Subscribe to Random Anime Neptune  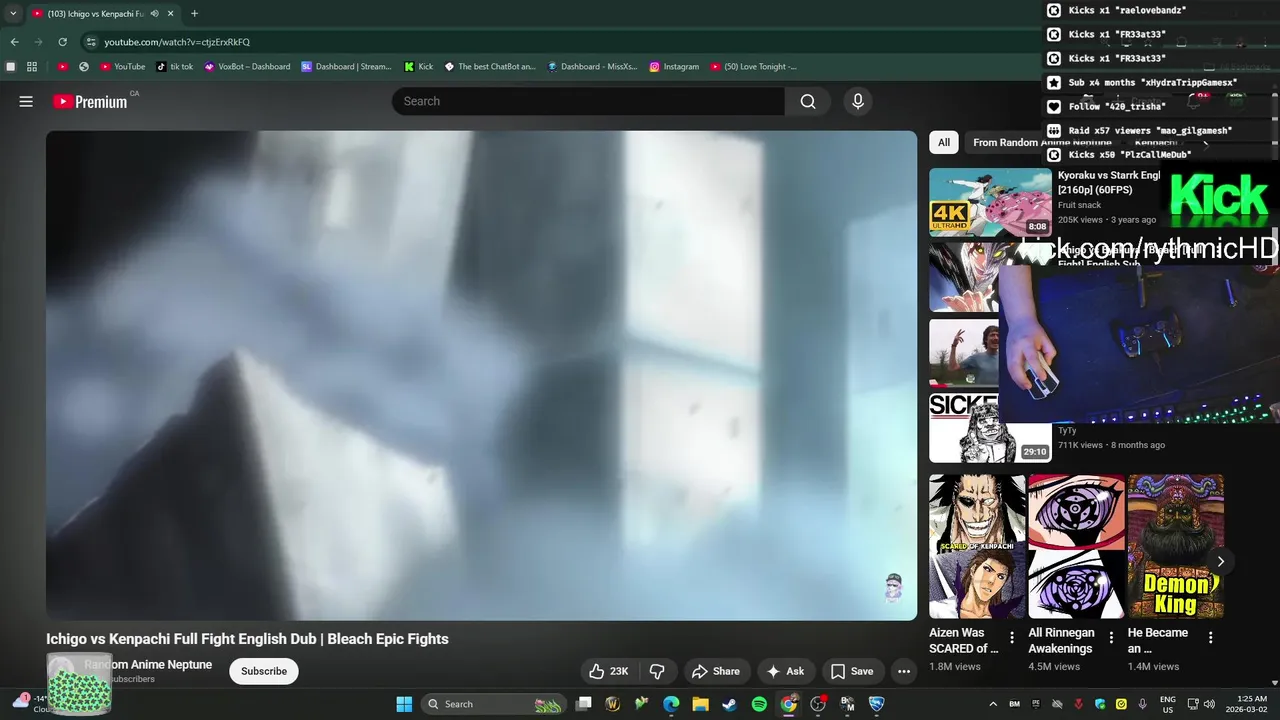[x=264, y=671]
